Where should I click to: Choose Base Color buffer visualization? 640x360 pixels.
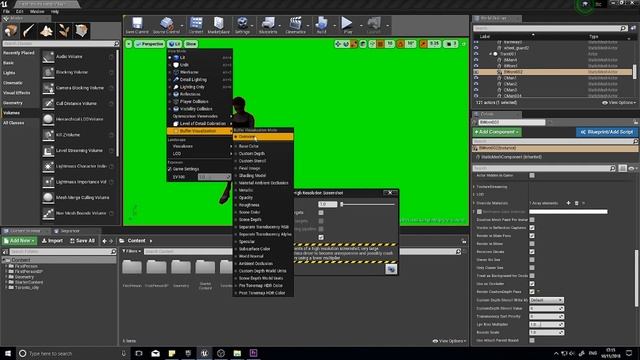(x=249, y=146)
